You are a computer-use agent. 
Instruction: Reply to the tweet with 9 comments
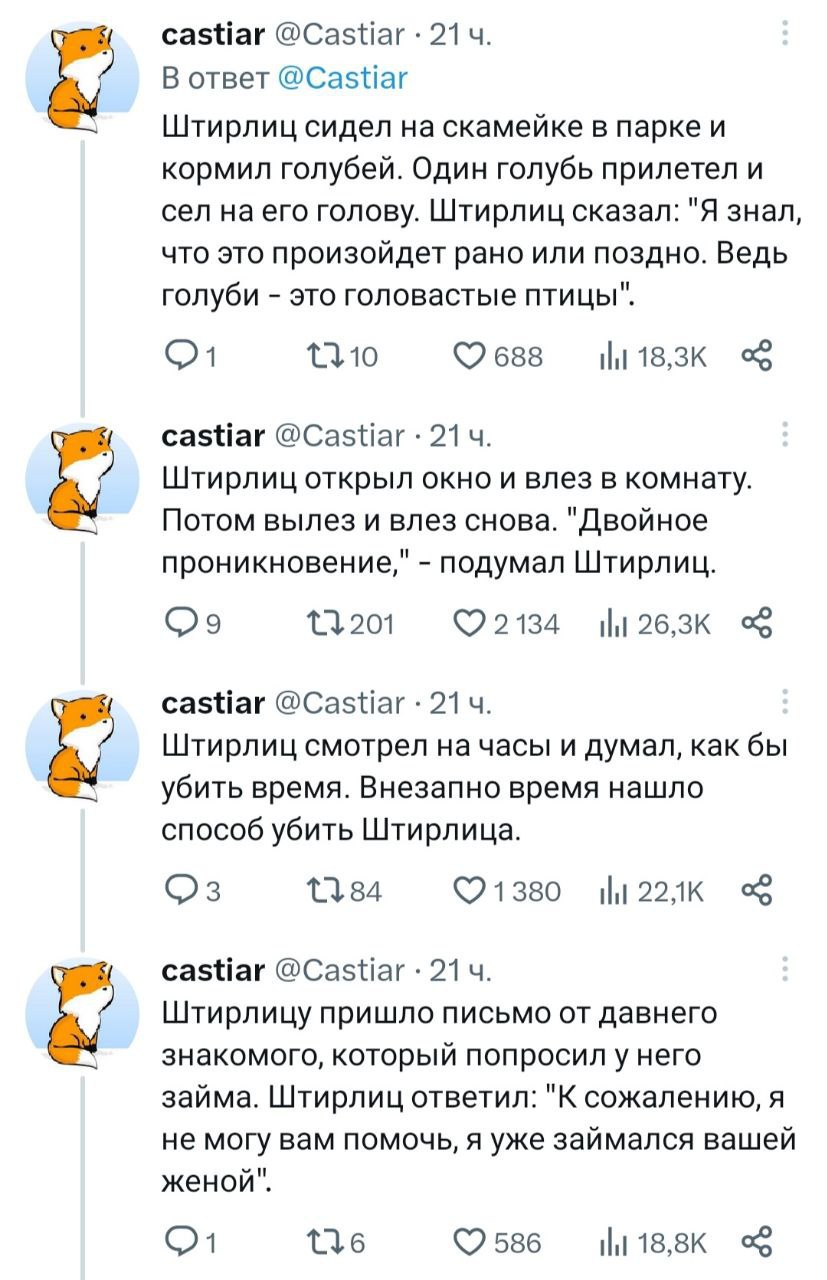click(x=179, y=625)
